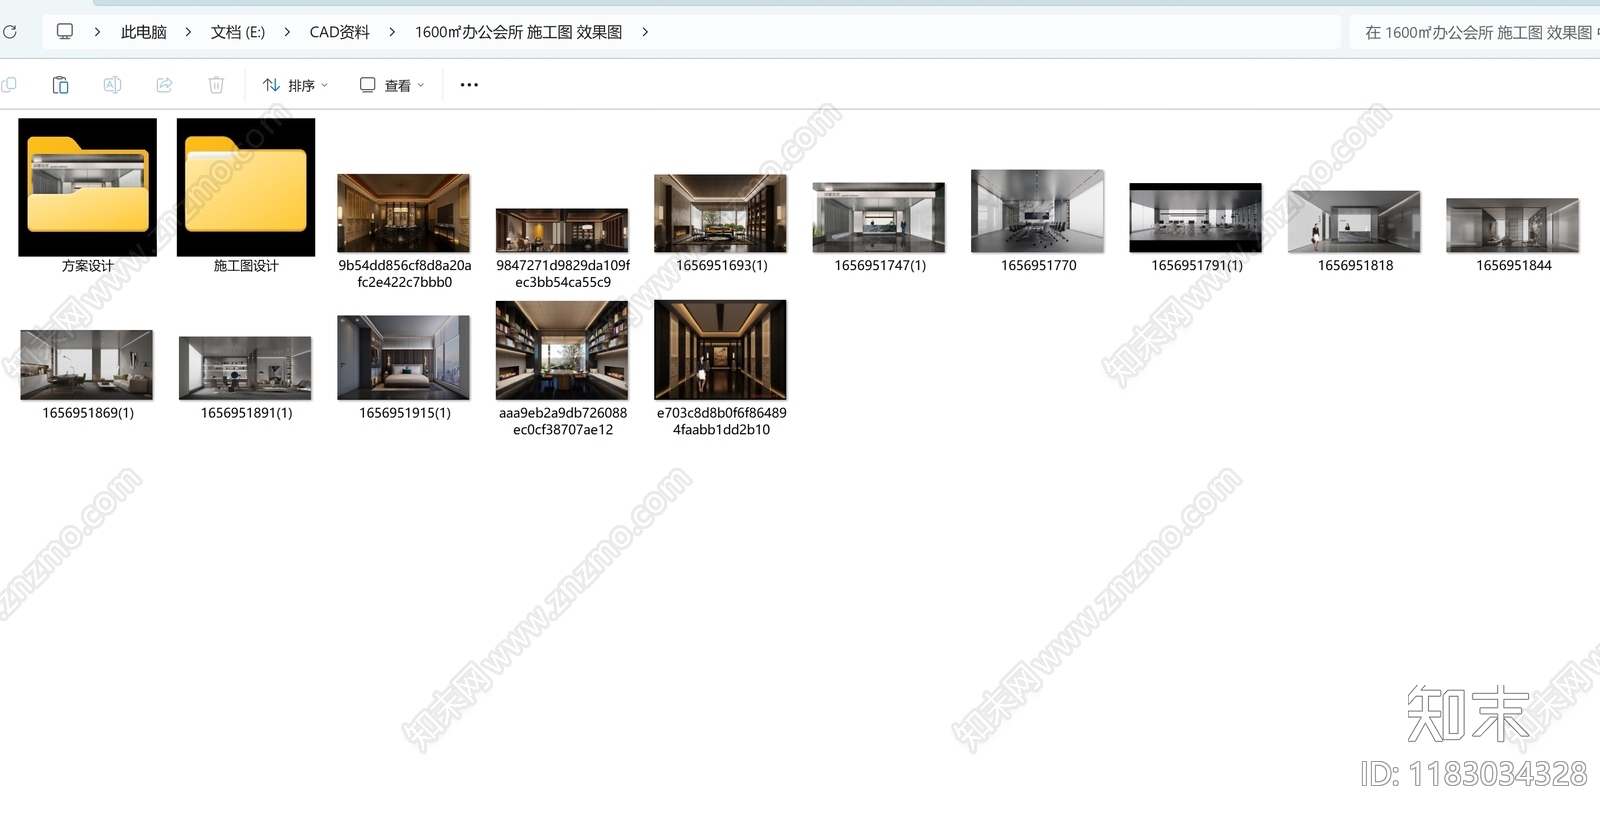Select the 1656951770 image thumbnail
Viewport: 1600px width, 813px height.
tap(1038, 211)
